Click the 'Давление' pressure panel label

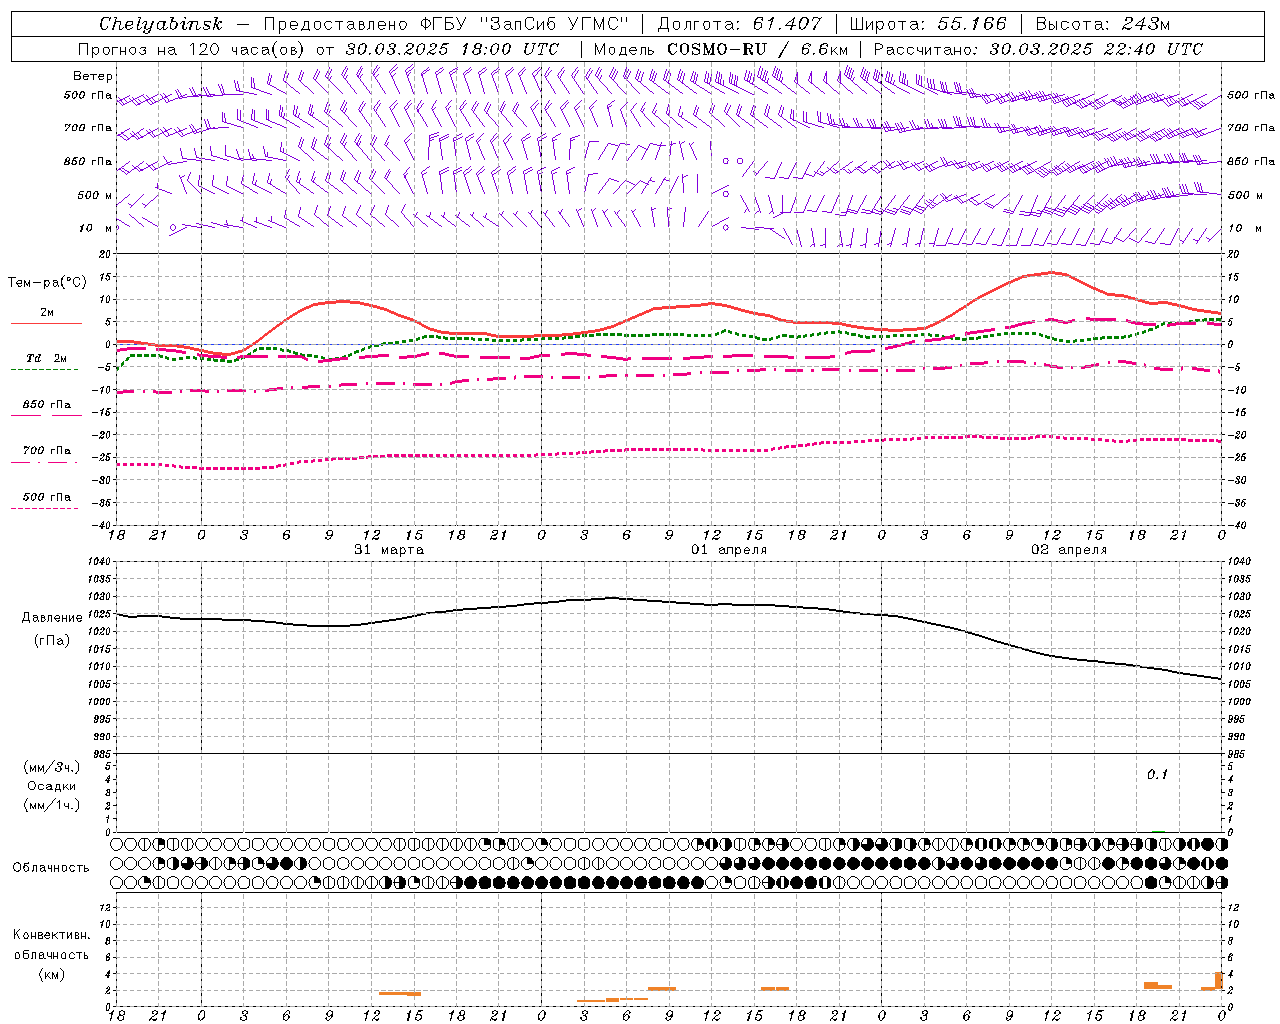pyautogui.click(x=52, y=618)
